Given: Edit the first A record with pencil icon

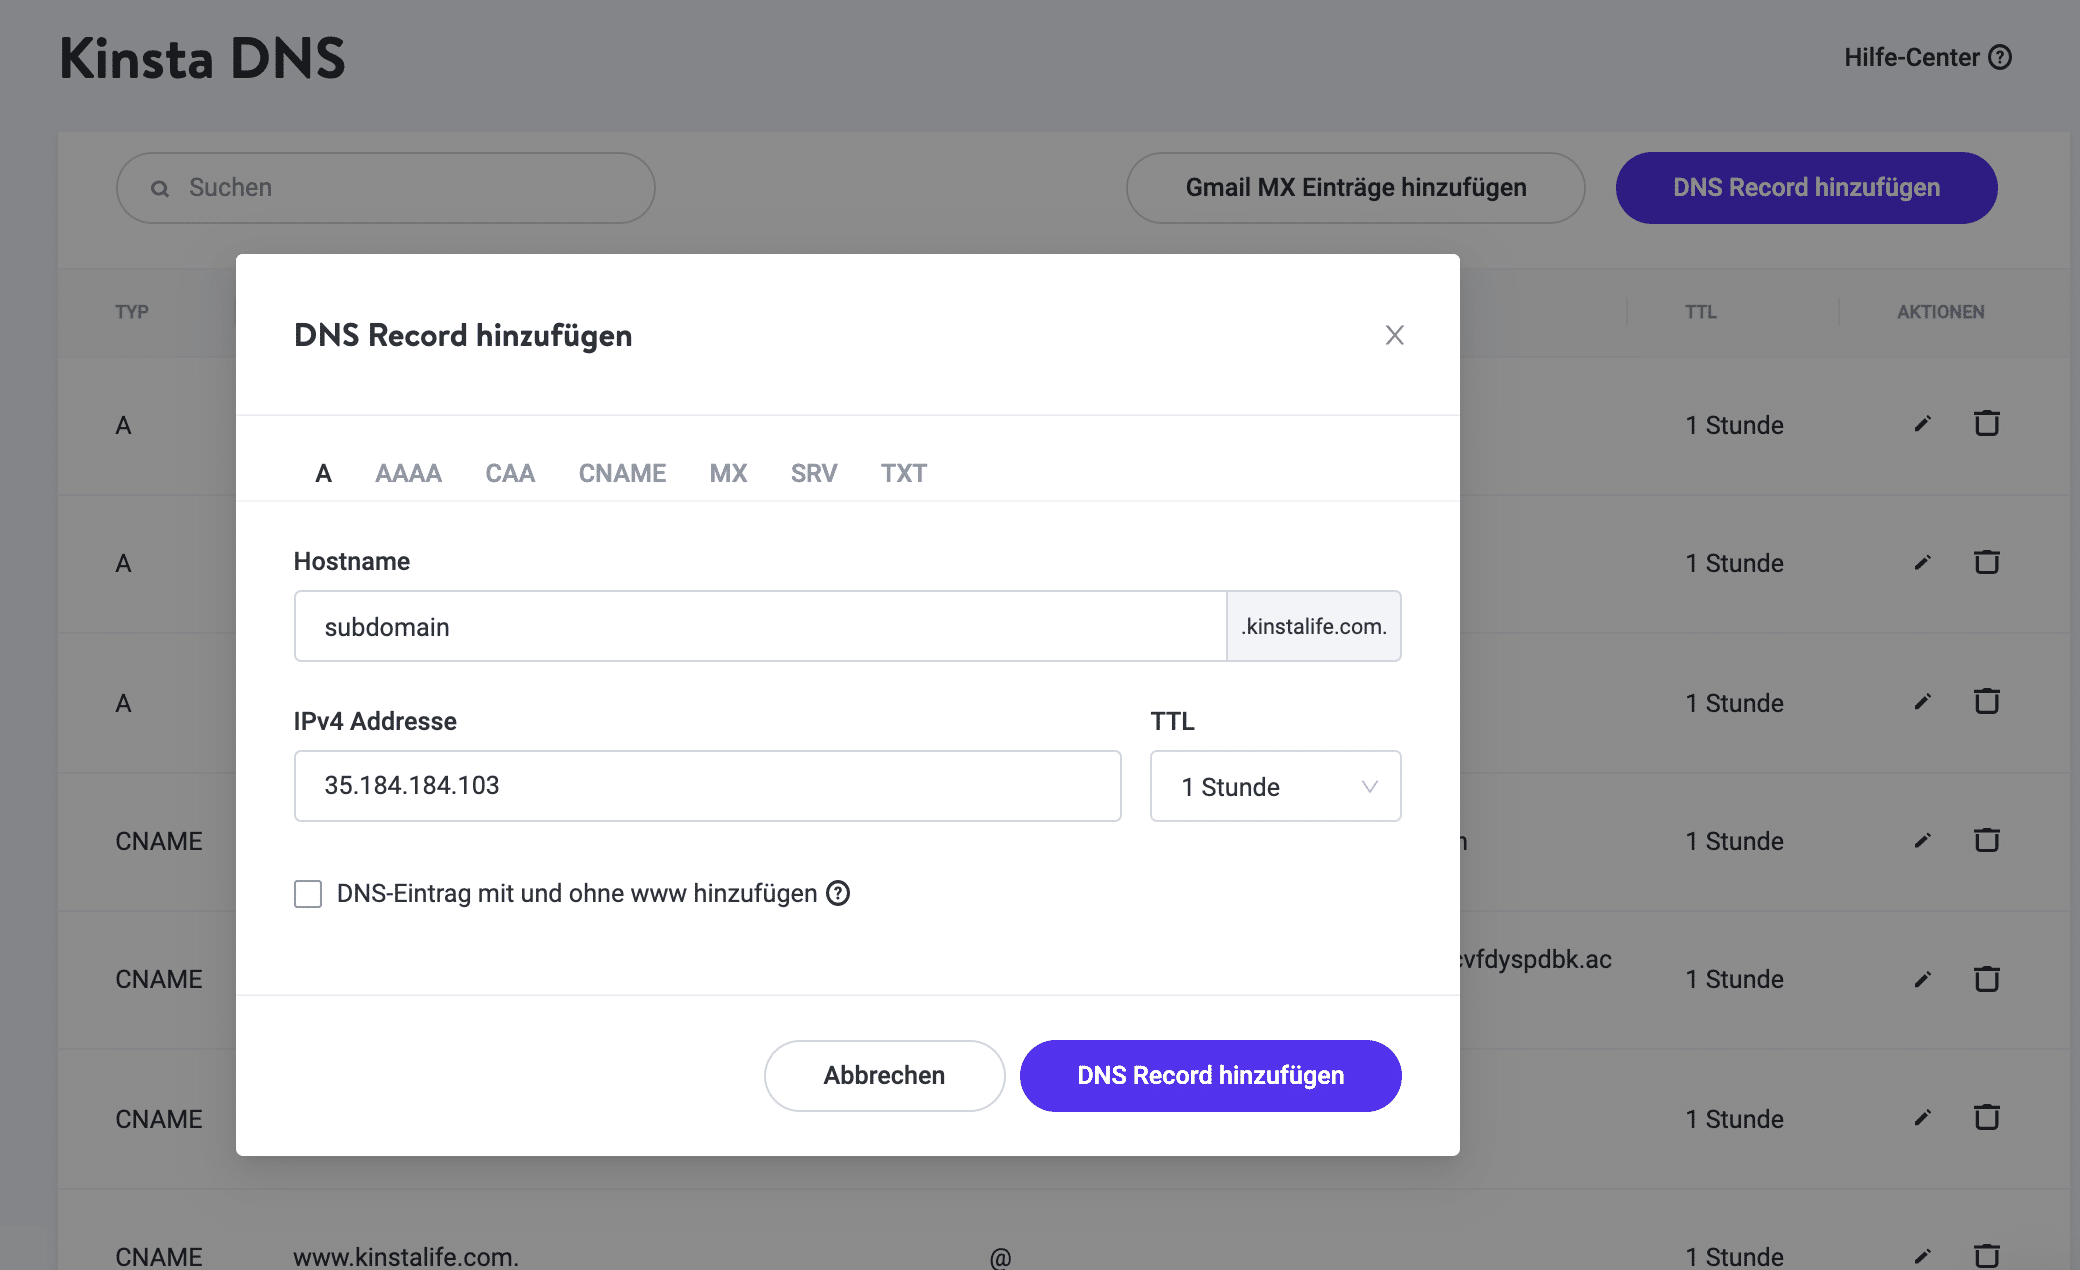Looking at the screenshot, I should 1922,424.
